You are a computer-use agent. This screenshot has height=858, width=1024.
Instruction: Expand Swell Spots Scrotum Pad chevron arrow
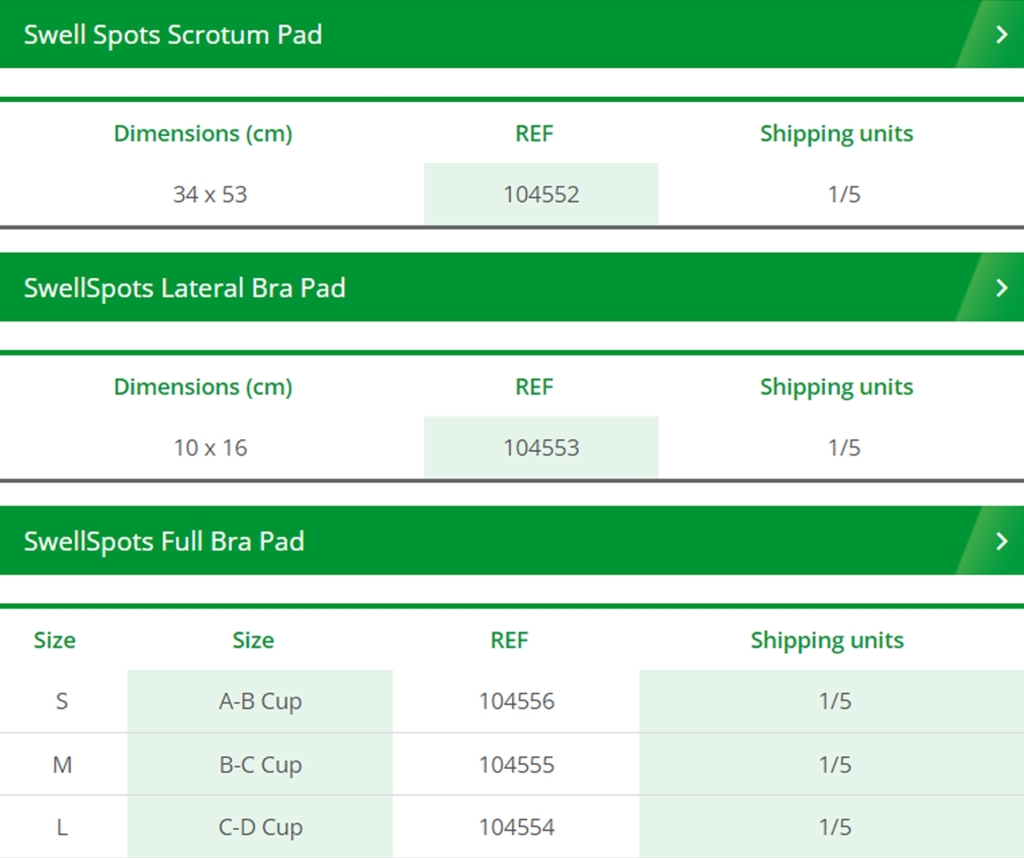click(x=1001, y=34)
